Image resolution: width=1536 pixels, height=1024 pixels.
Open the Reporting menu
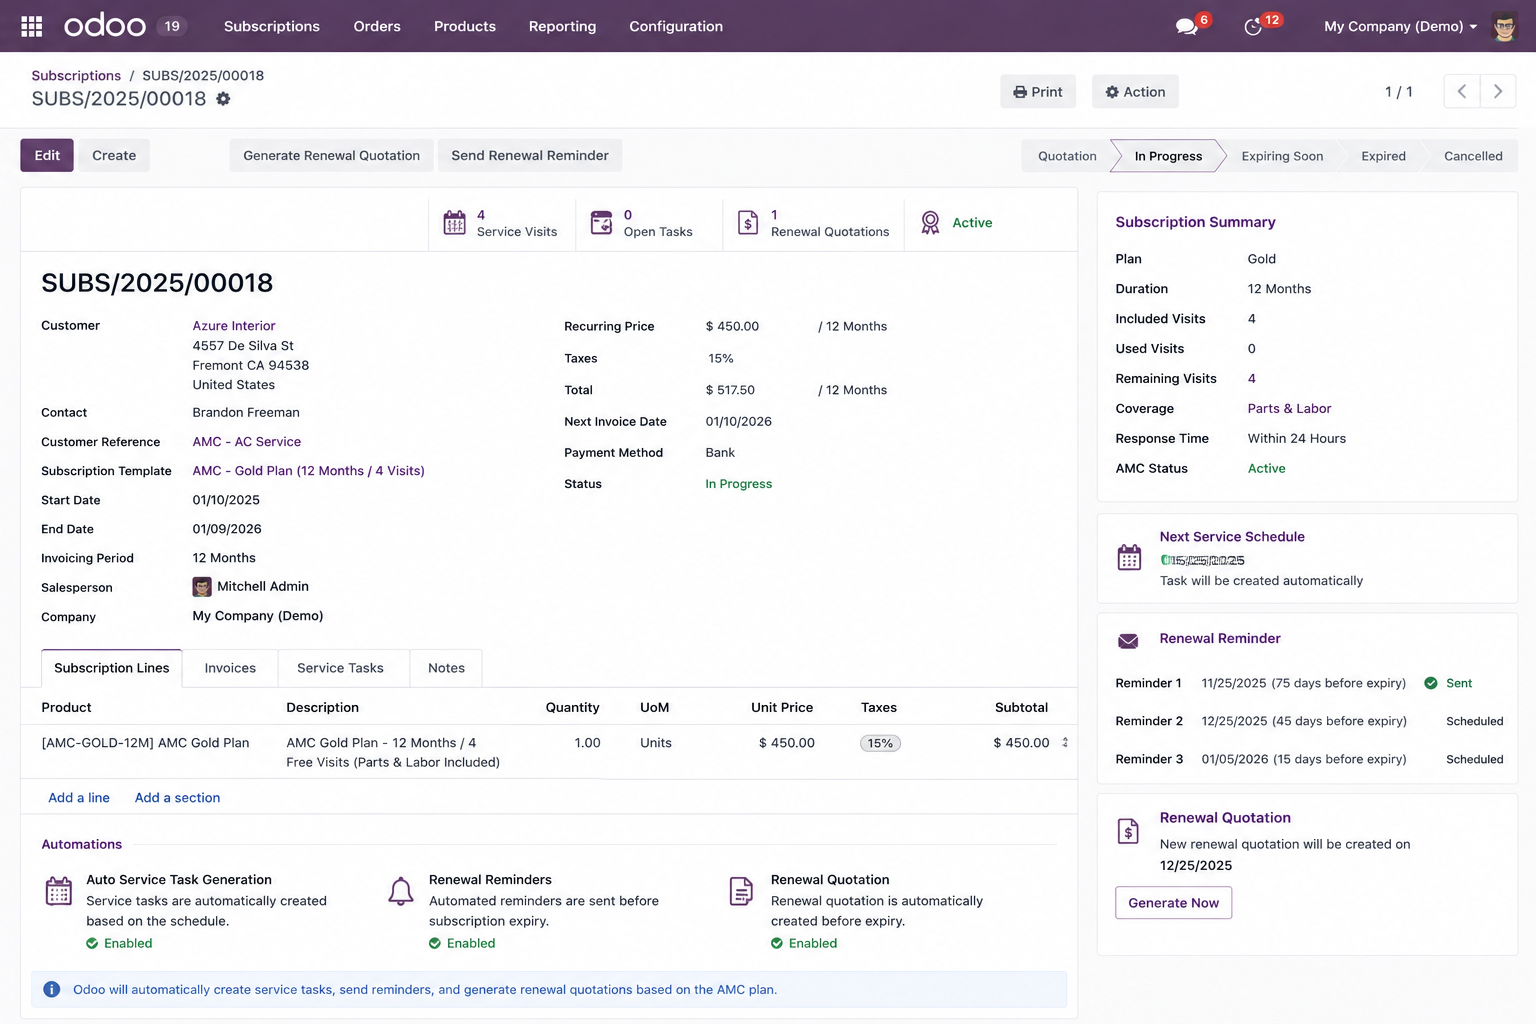(562, 26)
